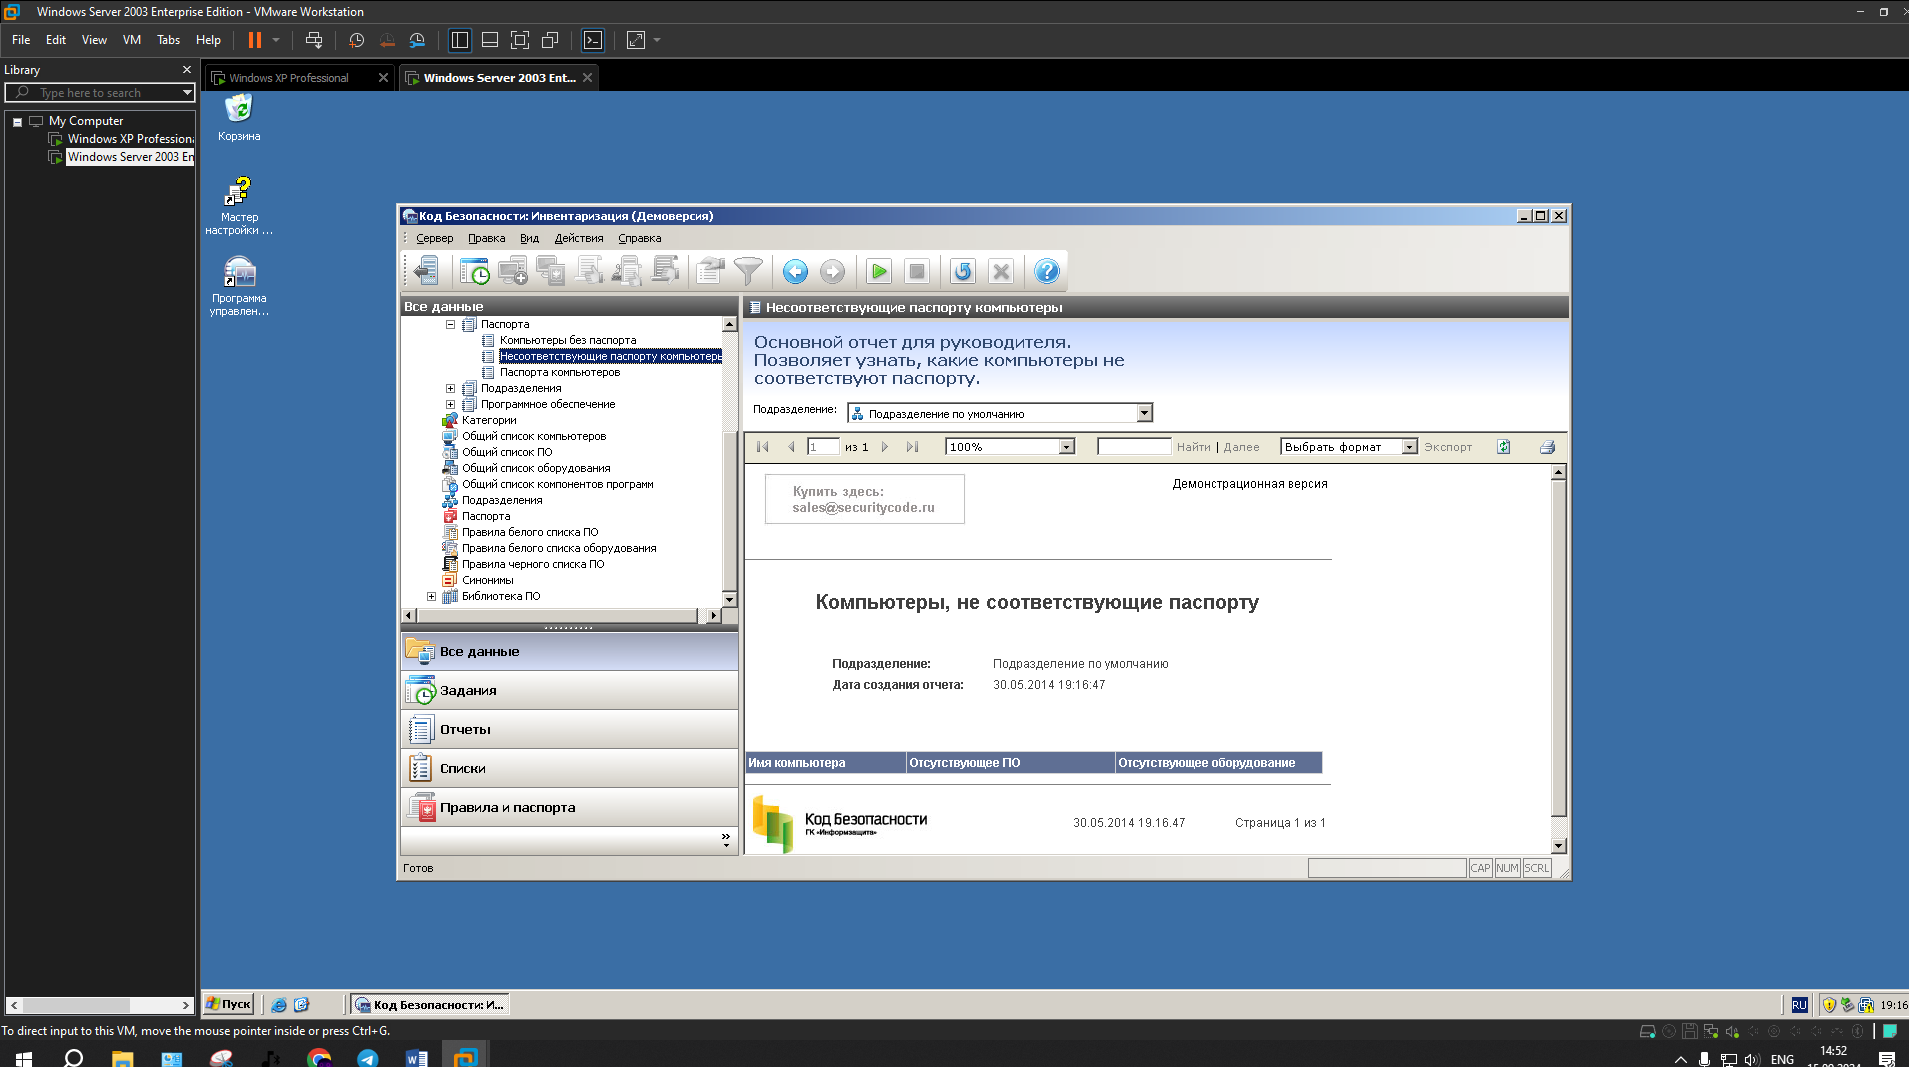Open the Правка menu
This screenshot has height=1067, width=1909.
[x=486, y=238]
